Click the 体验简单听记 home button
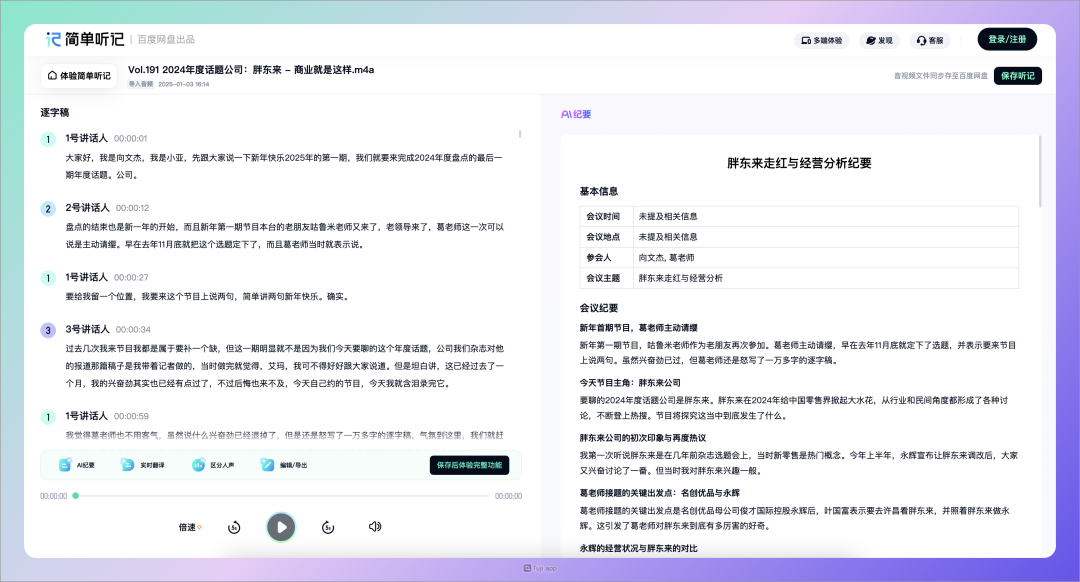1080x582 pixels. 79,76
